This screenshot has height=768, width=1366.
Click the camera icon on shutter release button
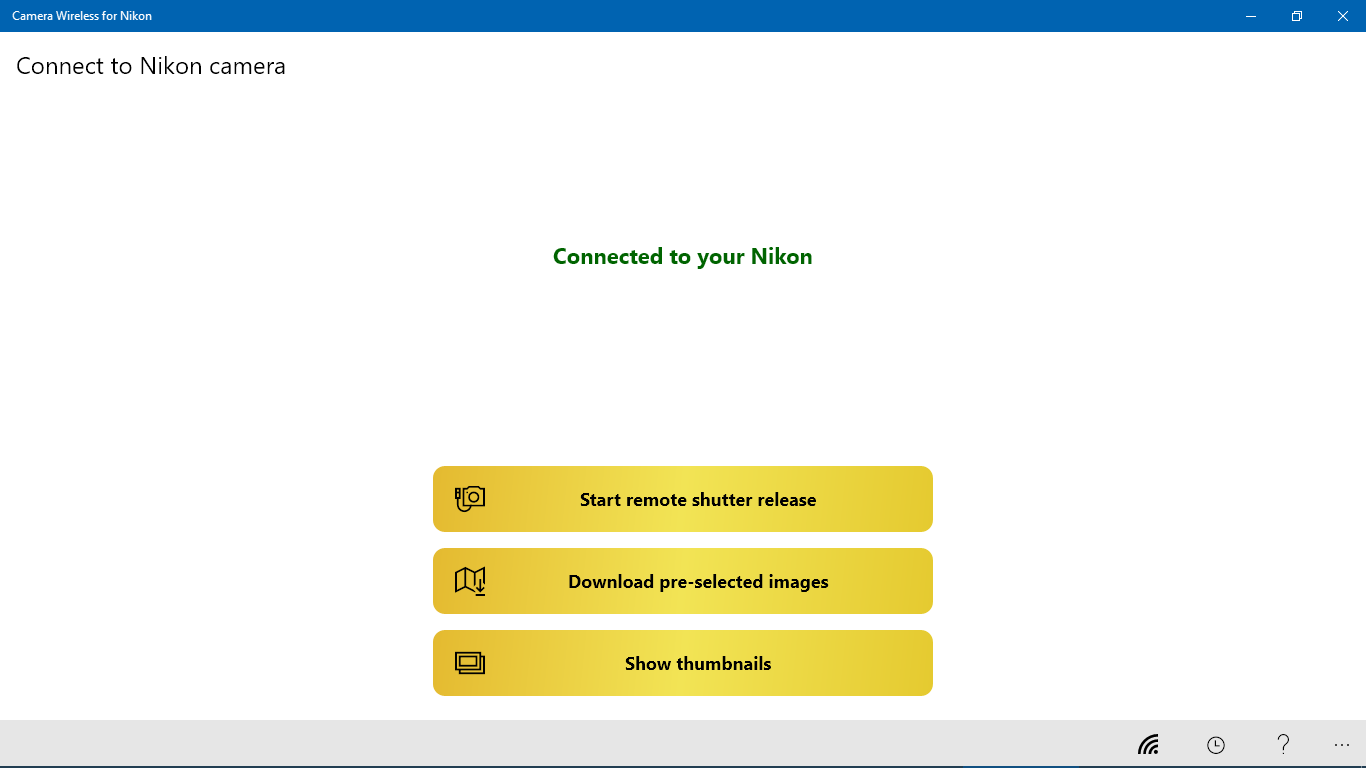(470, 498)
